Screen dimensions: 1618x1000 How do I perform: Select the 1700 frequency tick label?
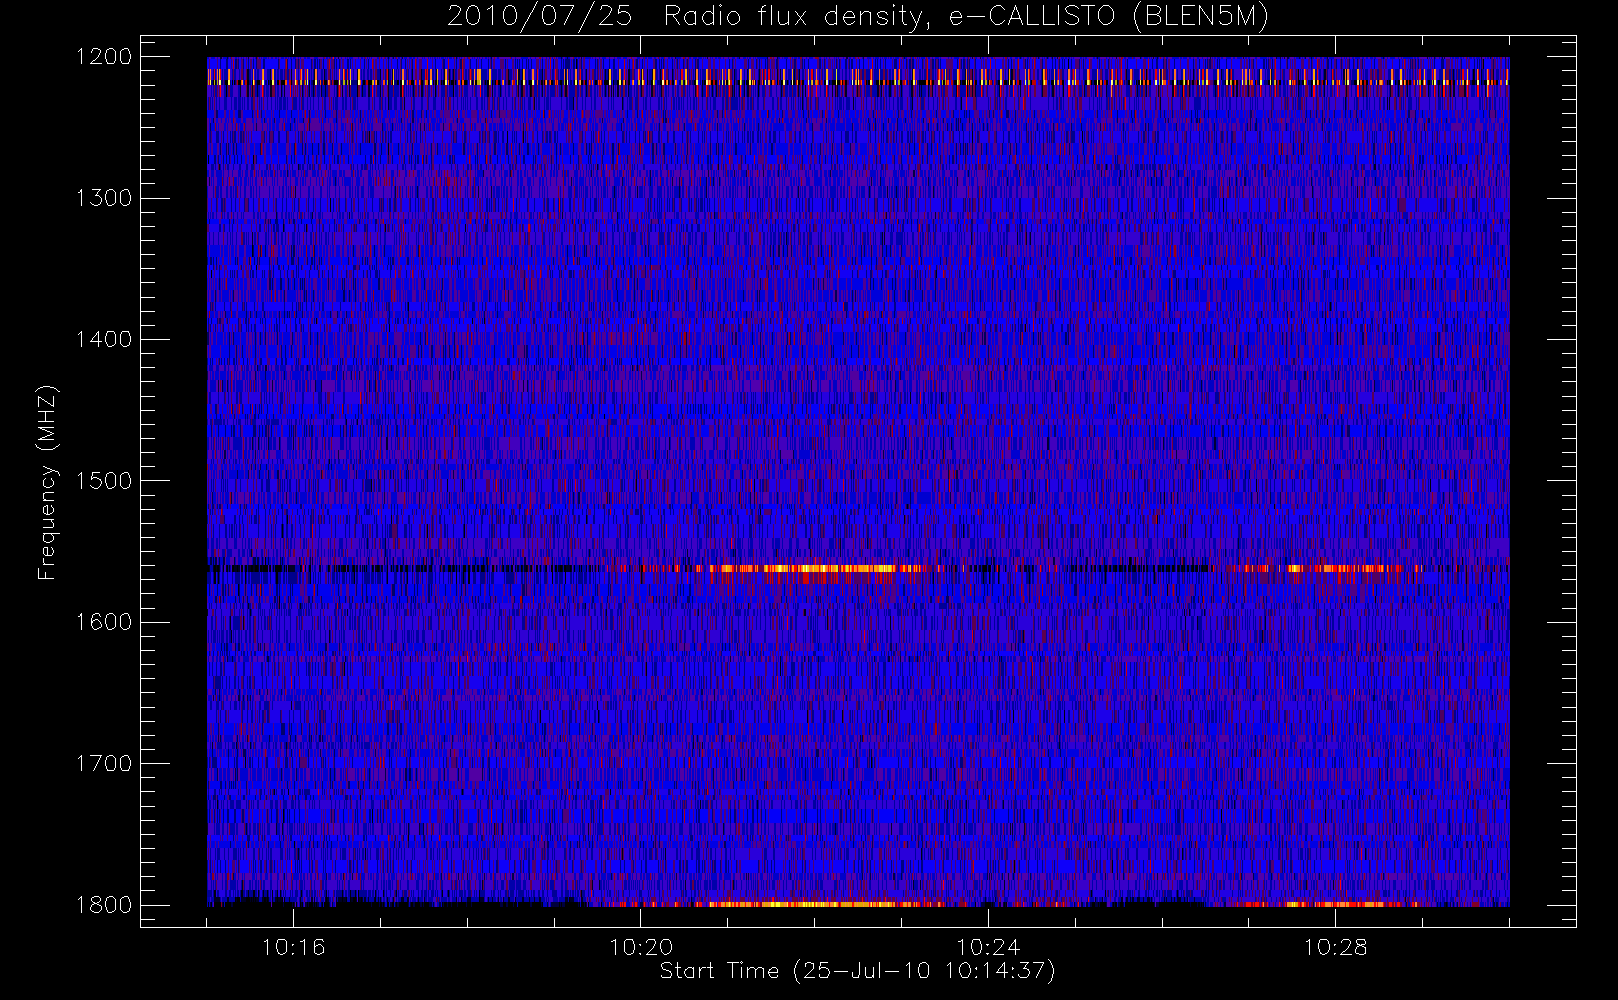104,763
